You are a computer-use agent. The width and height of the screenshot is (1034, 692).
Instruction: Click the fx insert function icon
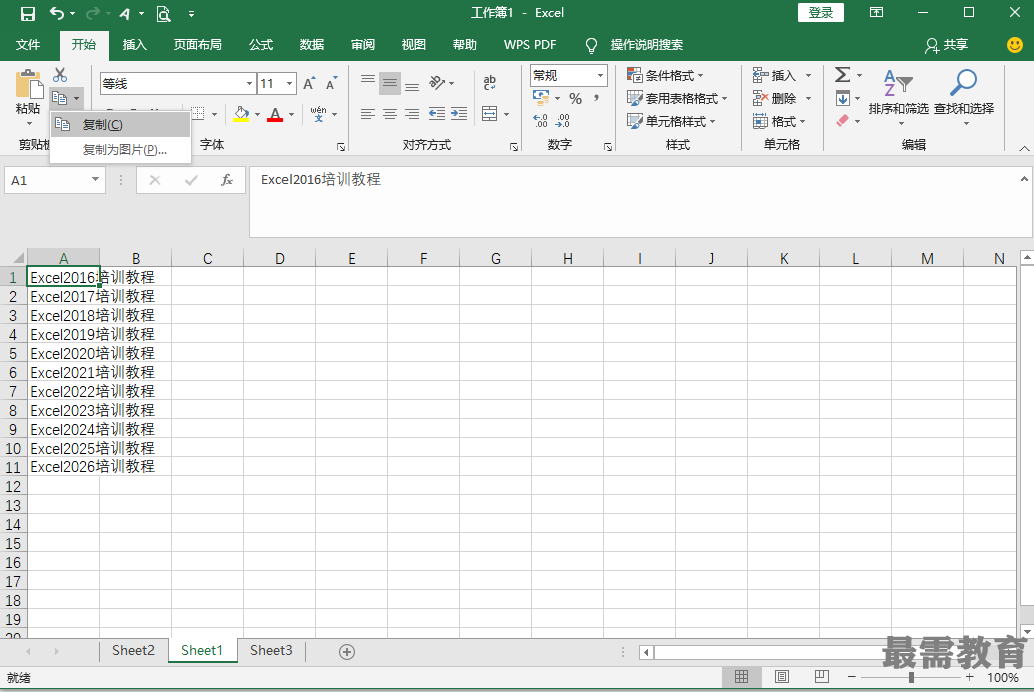tap(227, 180)
